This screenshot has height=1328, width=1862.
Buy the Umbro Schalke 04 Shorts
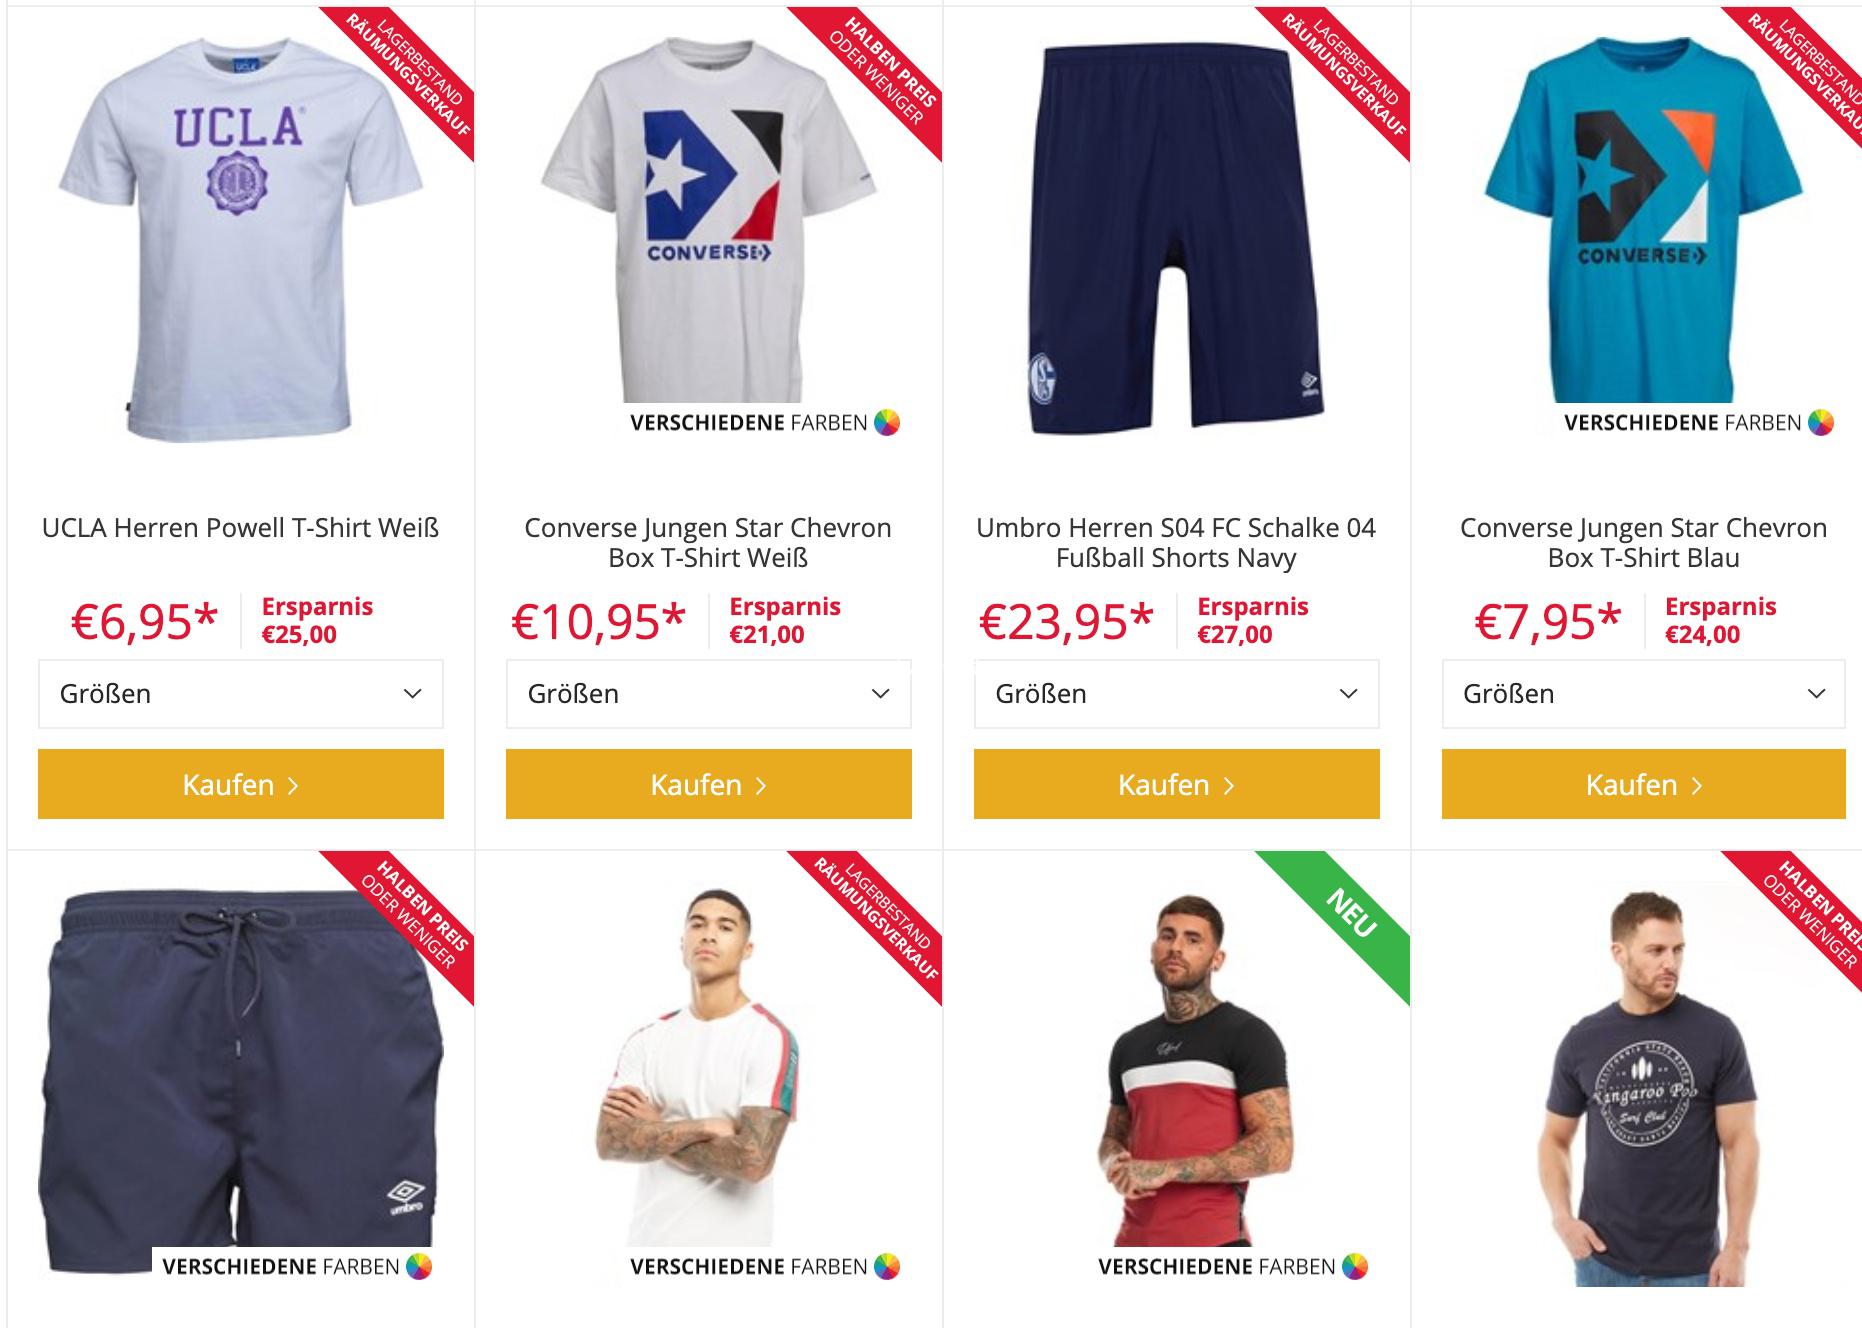click(x=1177, y=784)
